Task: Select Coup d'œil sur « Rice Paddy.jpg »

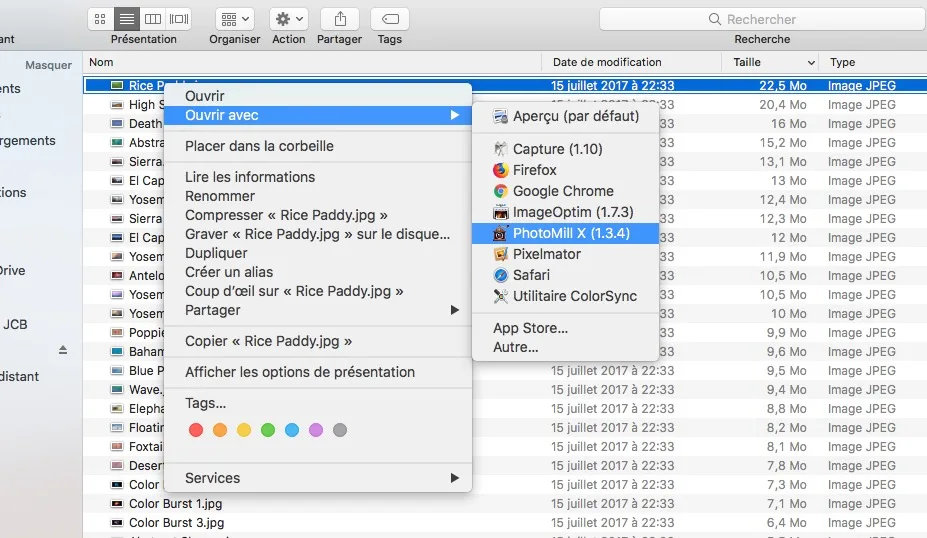Action: [x=318, y=291]
